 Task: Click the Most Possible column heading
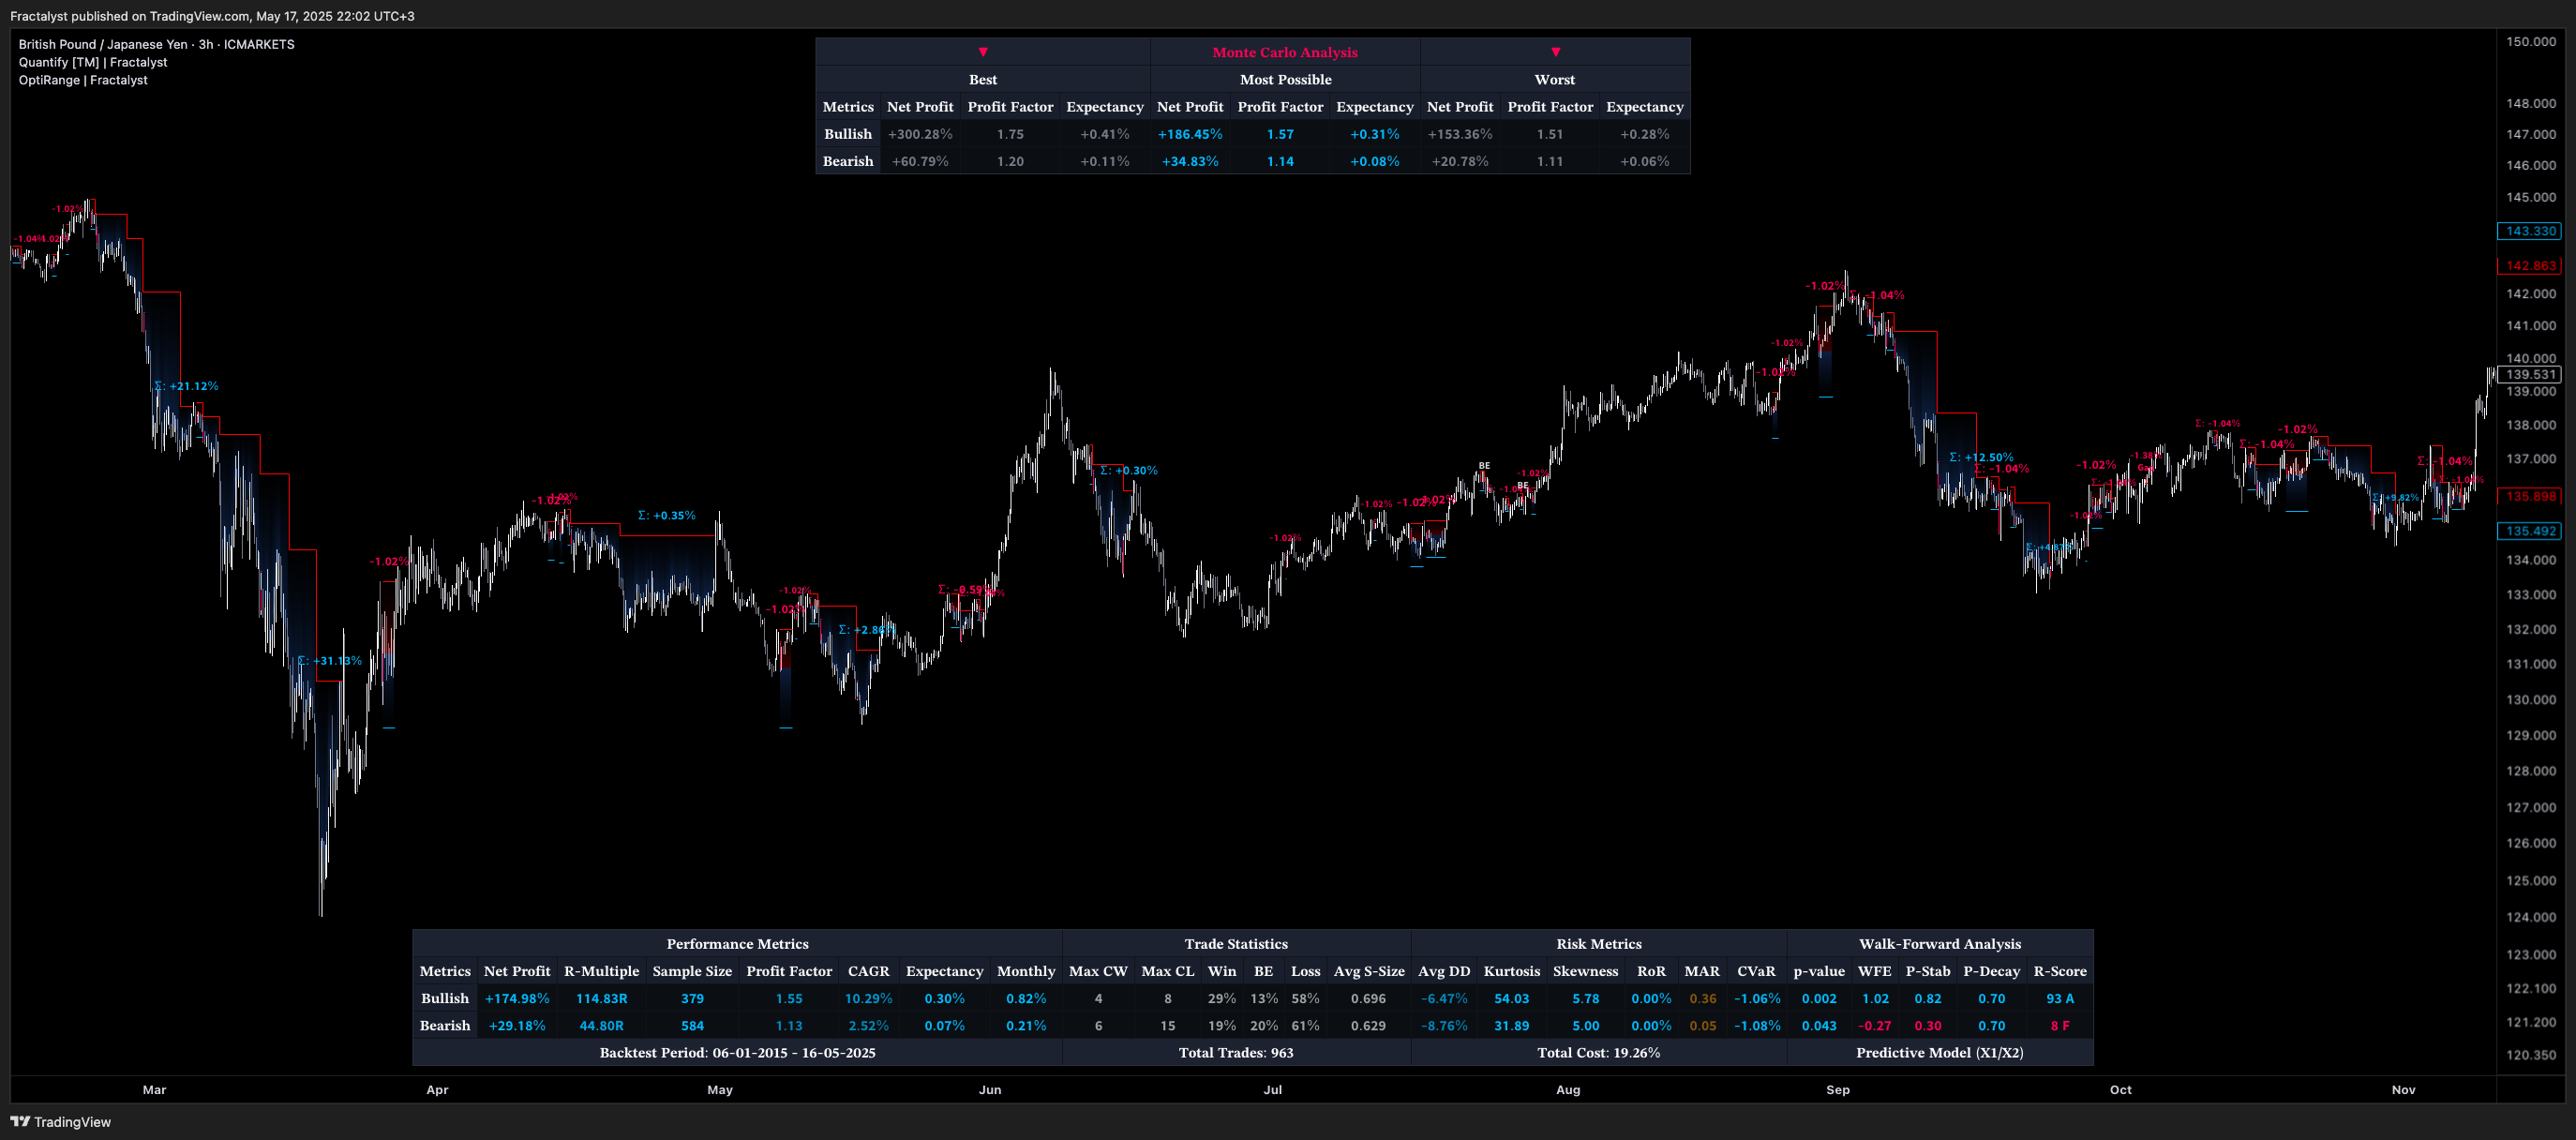[x=1286, y=80]
